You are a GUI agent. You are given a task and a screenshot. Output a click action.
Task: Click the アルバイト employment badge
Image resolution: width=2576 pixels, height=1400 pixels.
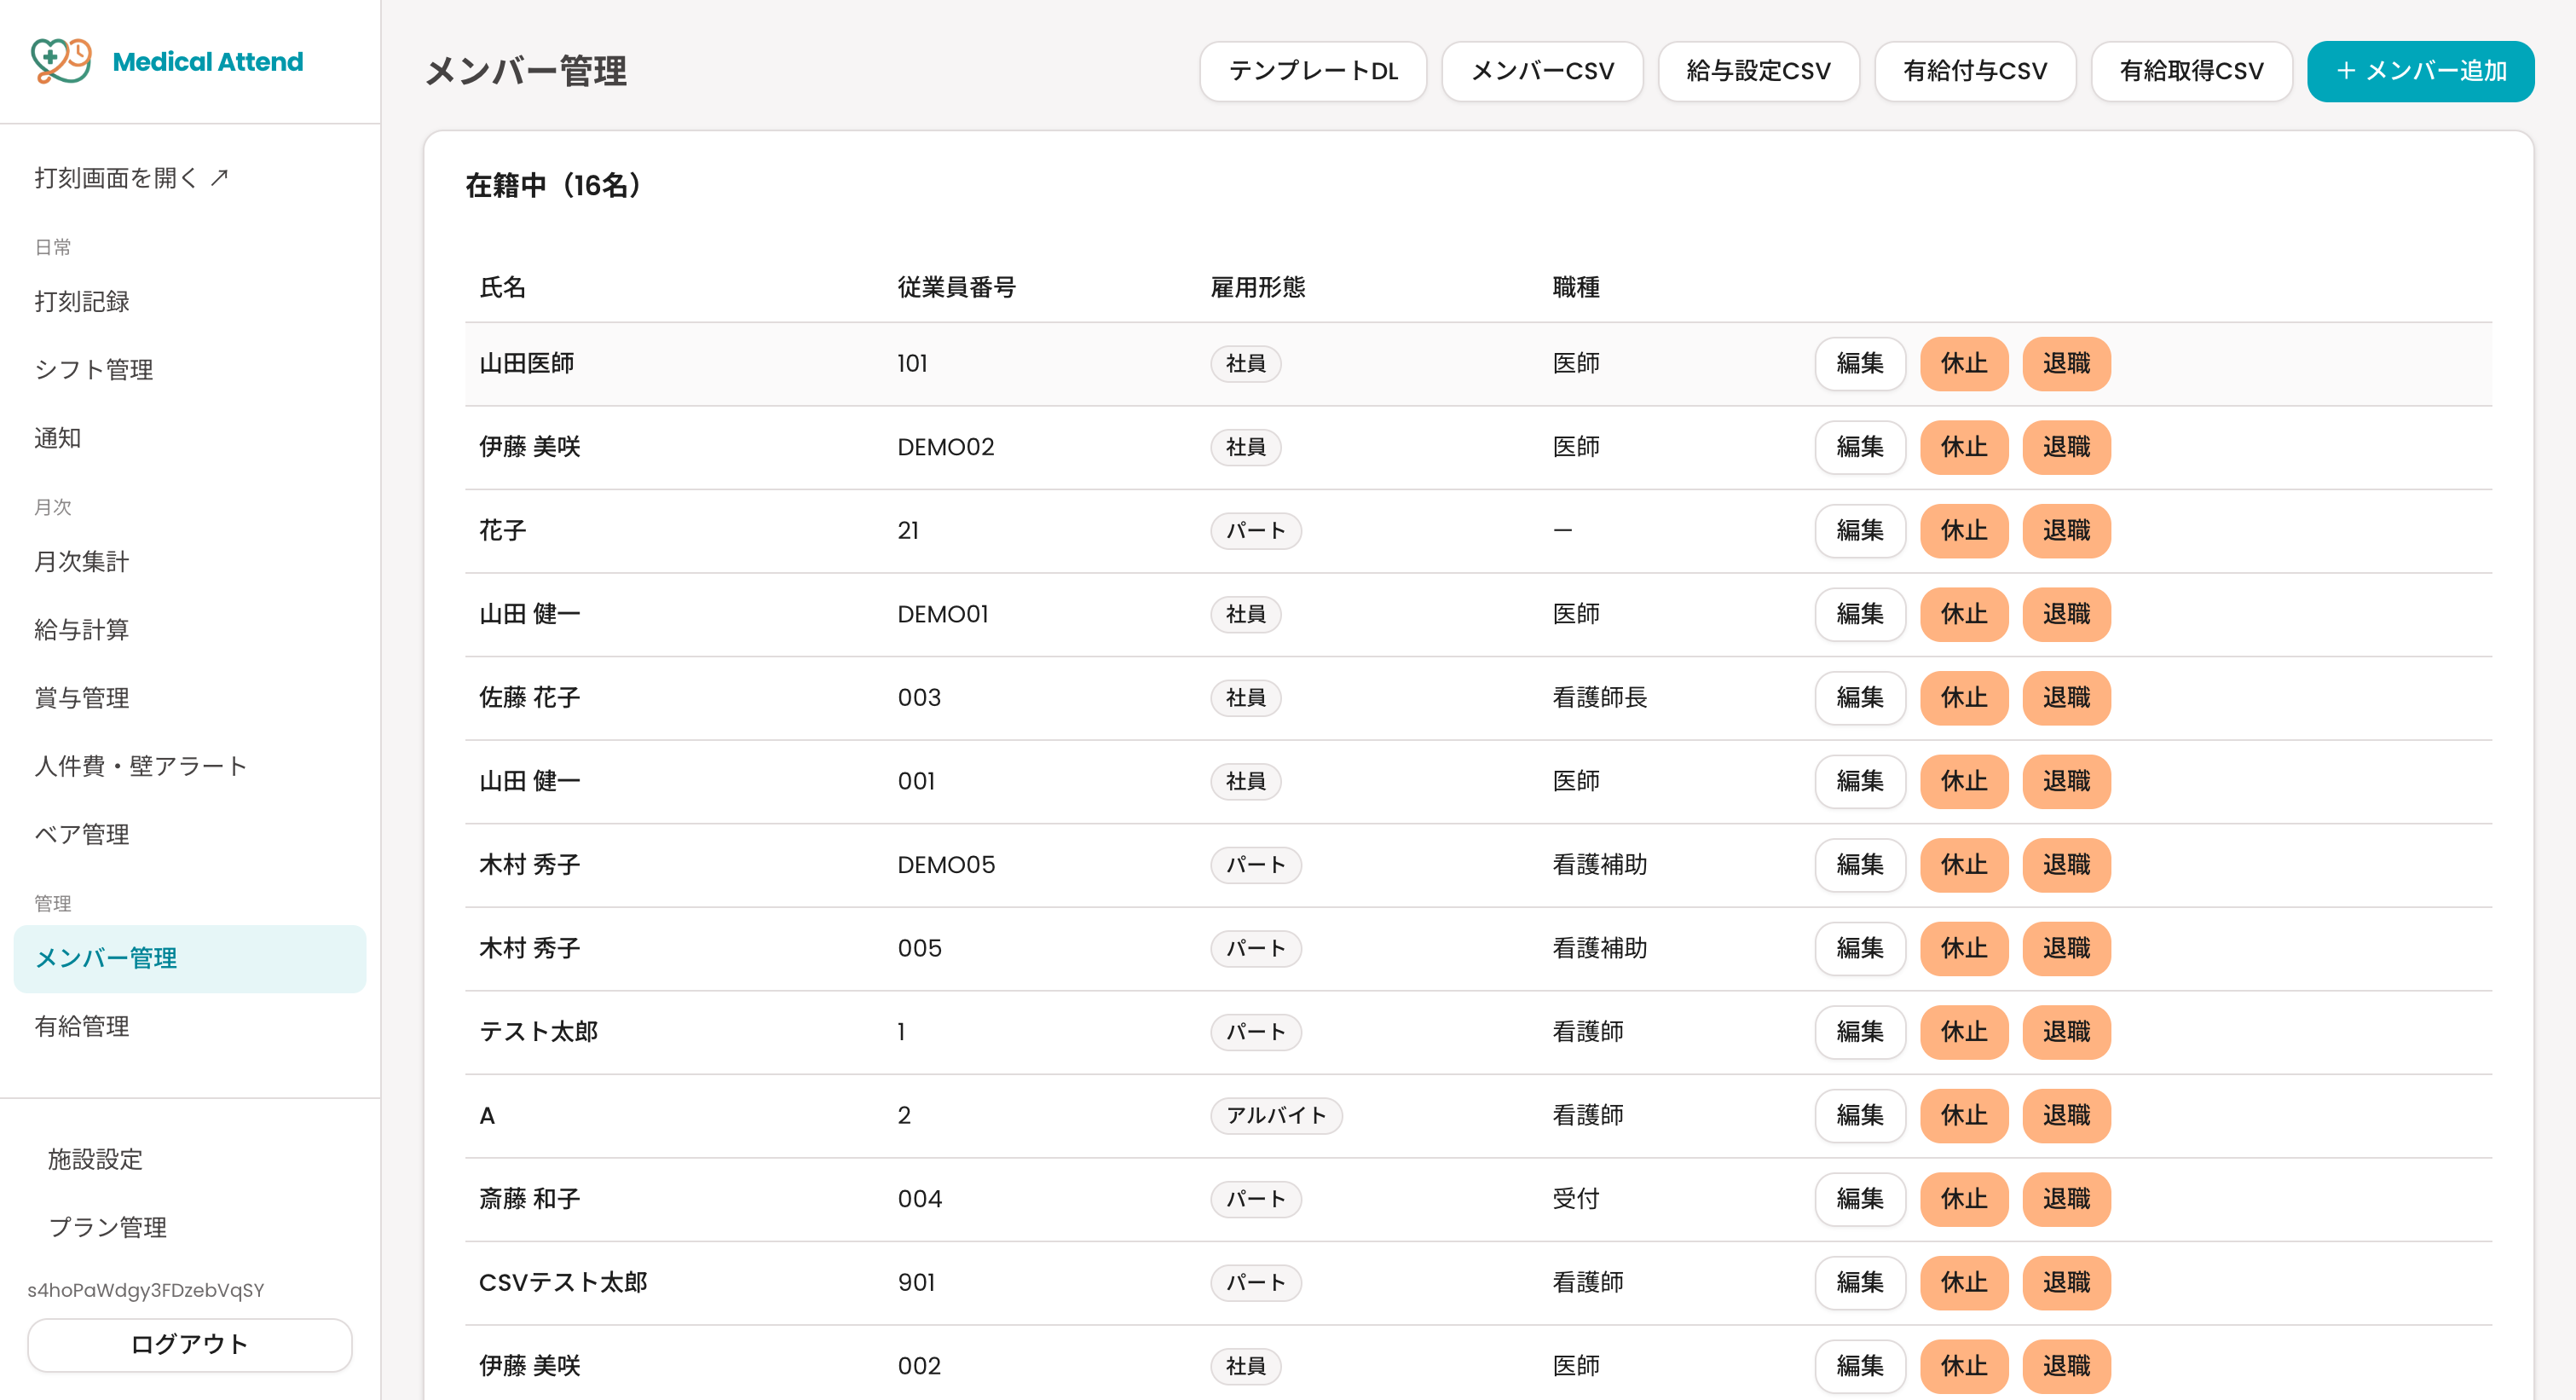tap(1276, 1115)
